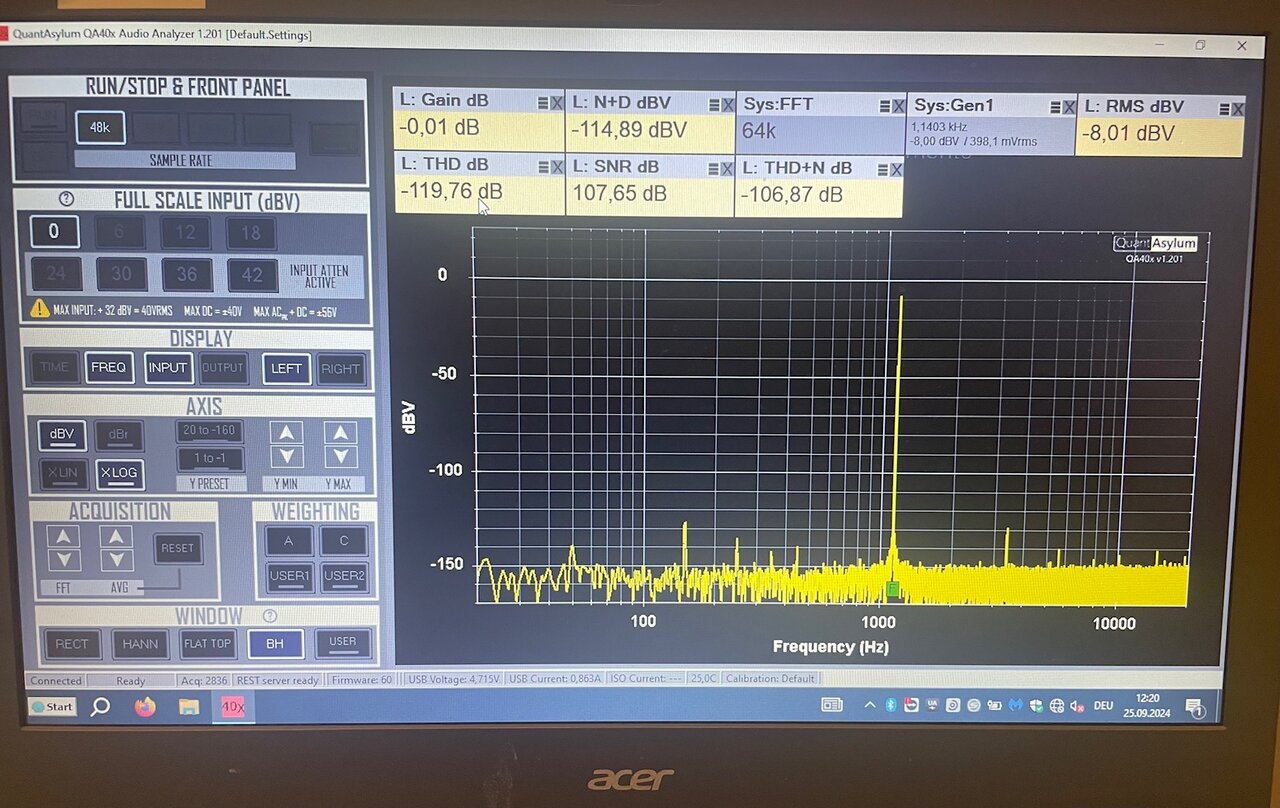Open the Sys:FFT tile menu
This screenshot has width=1280, height=808.
coord(884,106)
